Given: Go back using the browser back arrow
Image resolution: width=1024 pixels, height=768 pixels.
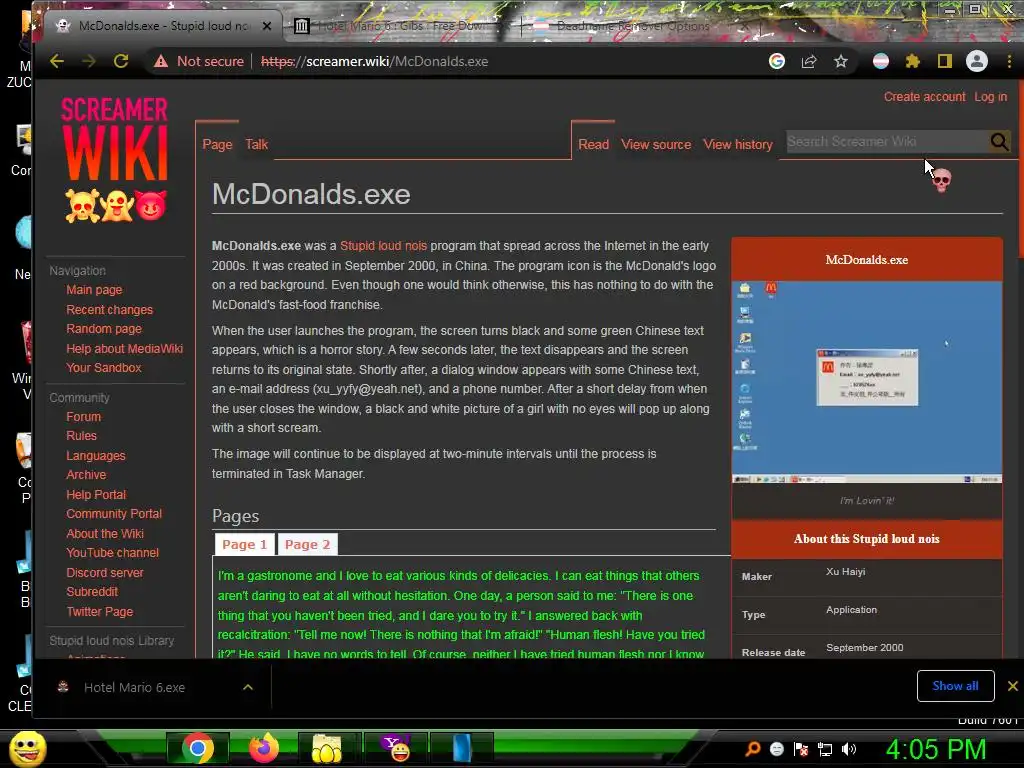Looking at the screenshot, I should (57, 61).
